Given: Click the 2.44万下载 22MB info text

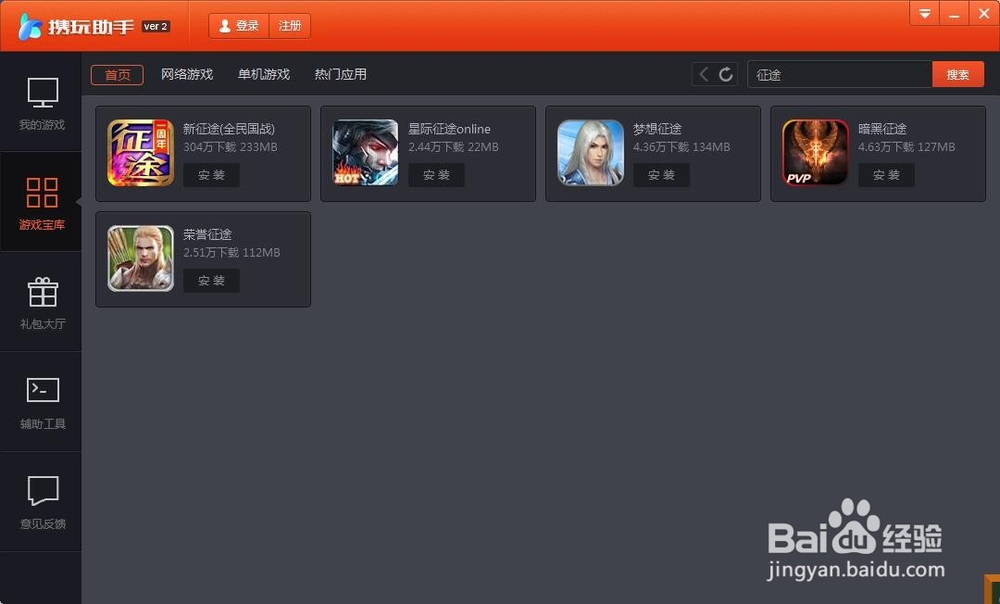Looking at the screenshot, I should click(x=453, y=147).
